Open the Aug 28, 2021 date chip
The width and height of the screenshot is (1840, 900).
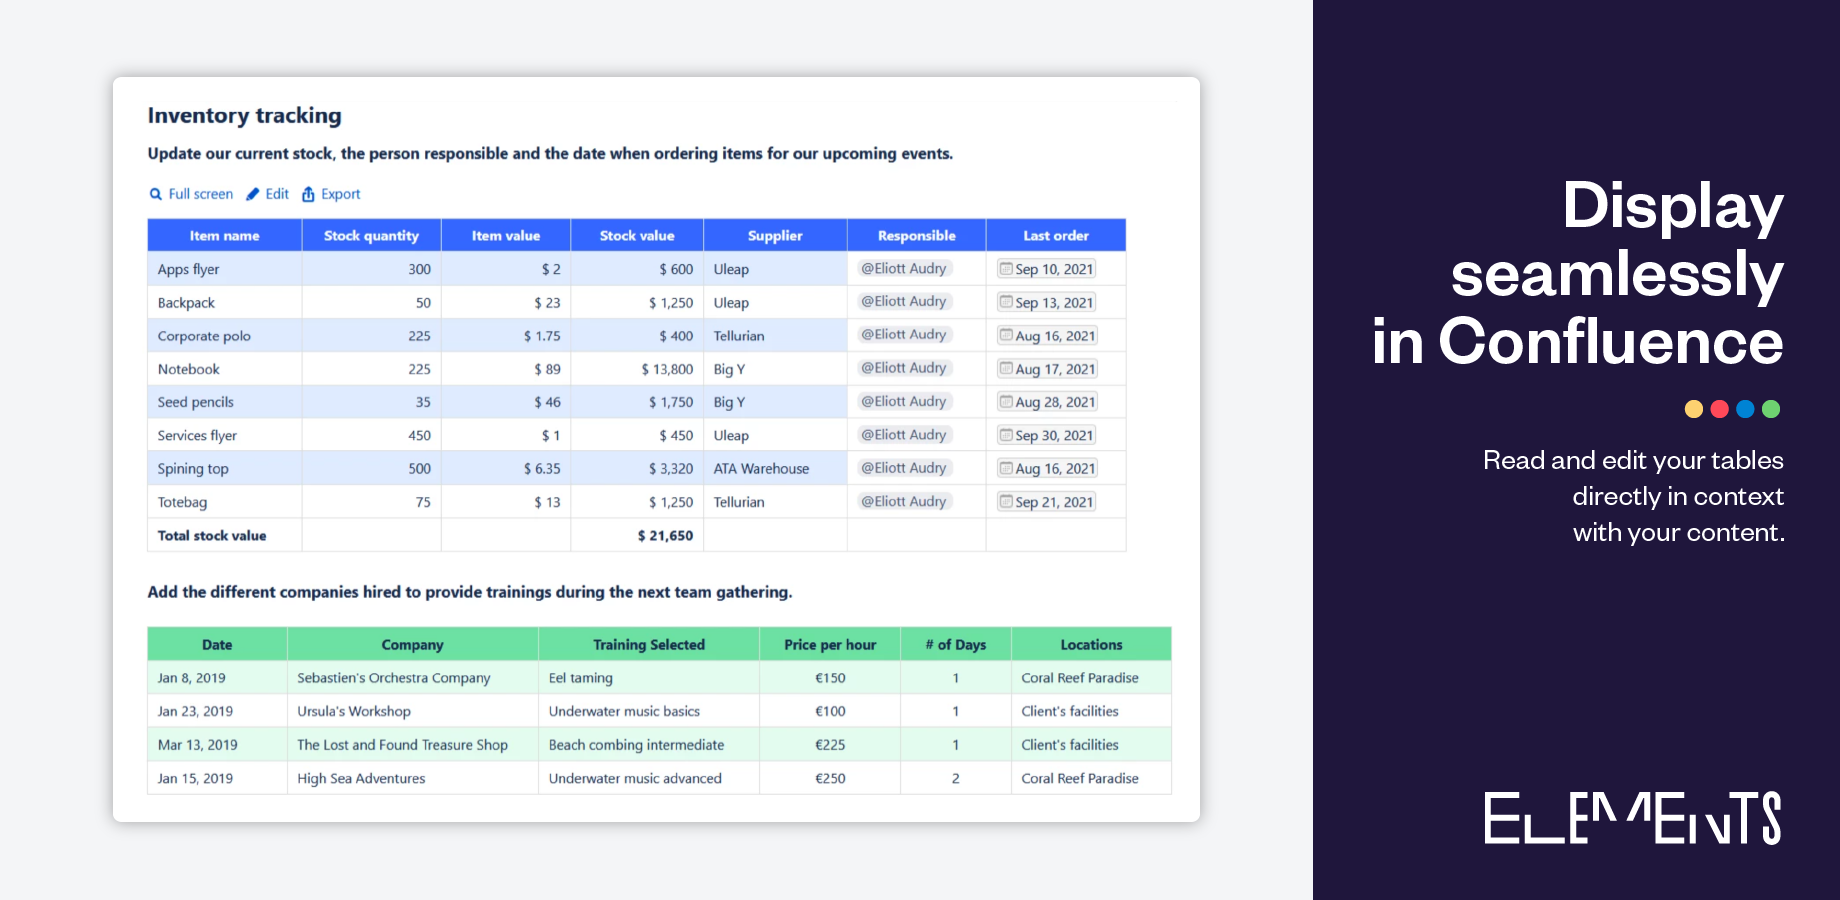pyautogui.click(x=1054, y=402)
